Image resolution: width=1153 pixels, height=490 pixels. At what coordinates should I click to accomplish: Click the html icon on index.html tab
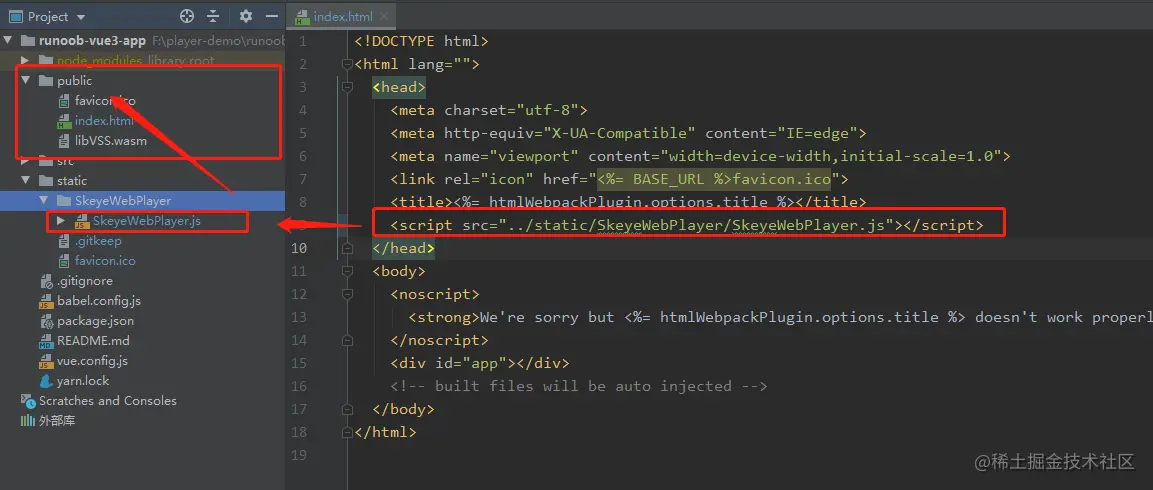click(x=301, y=17)
